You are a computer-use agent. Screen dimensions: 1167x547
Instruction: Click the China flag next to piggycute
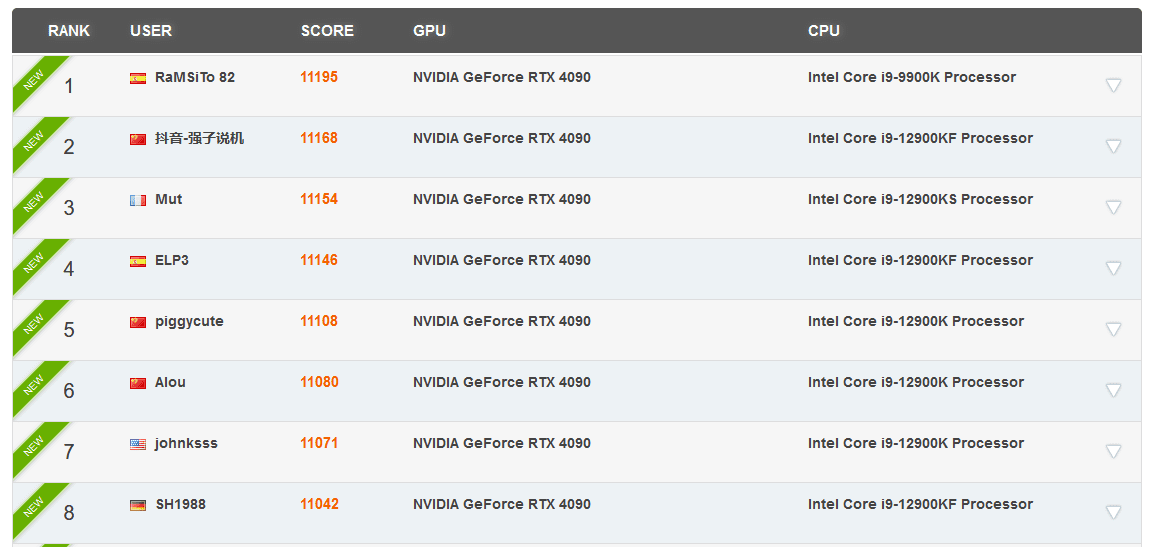coord(138,322)
